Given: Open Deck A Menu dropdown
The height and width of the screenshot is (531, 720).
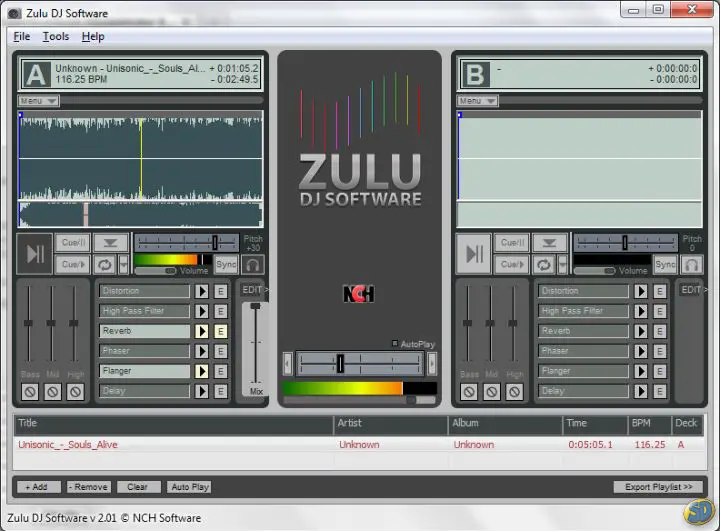Looking at the screenshot, I should tap(38, 101).
